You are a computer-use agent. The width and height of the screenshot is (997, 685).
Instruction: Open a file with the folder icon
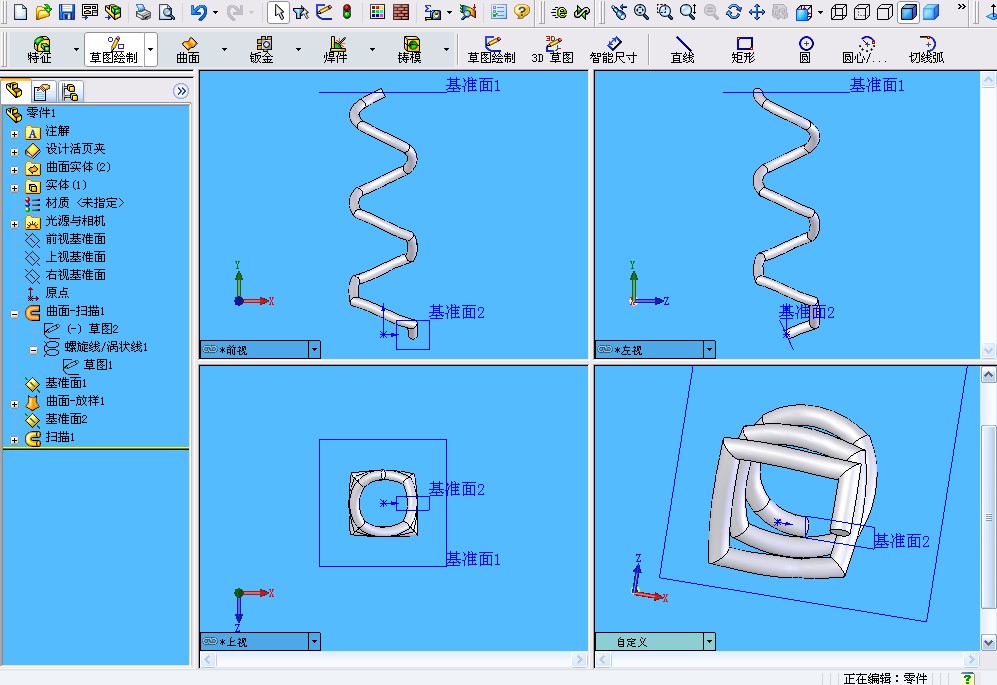43,11
